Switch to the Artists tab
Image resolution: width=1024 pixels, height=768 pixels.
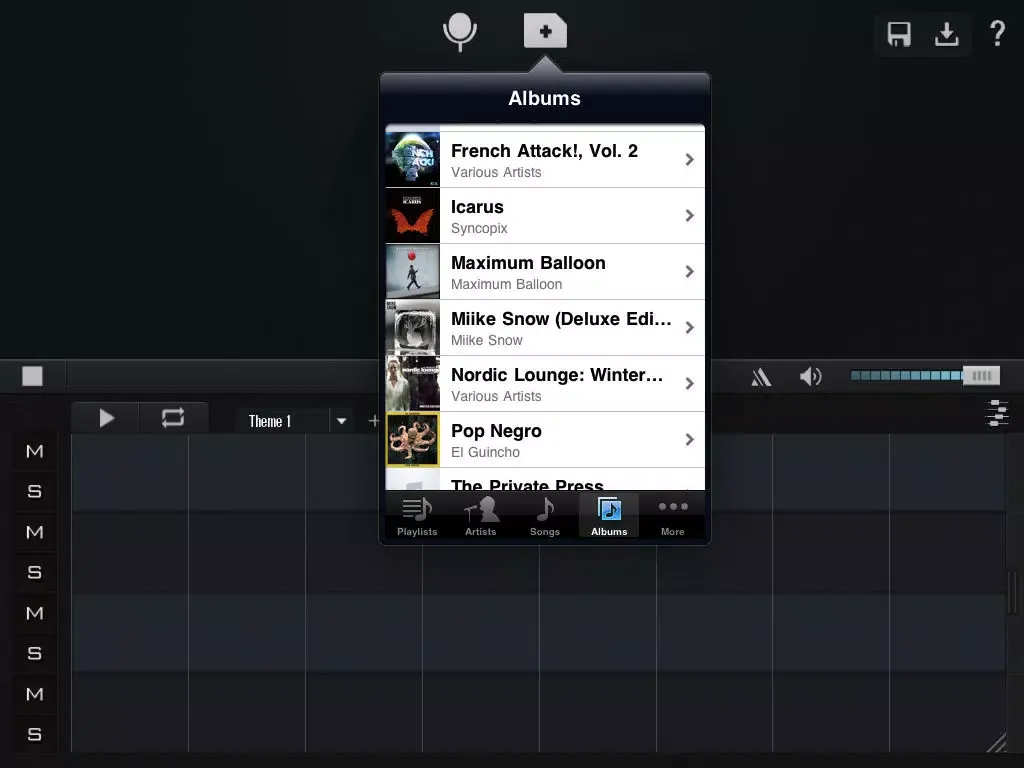click(x=481, y=516)
